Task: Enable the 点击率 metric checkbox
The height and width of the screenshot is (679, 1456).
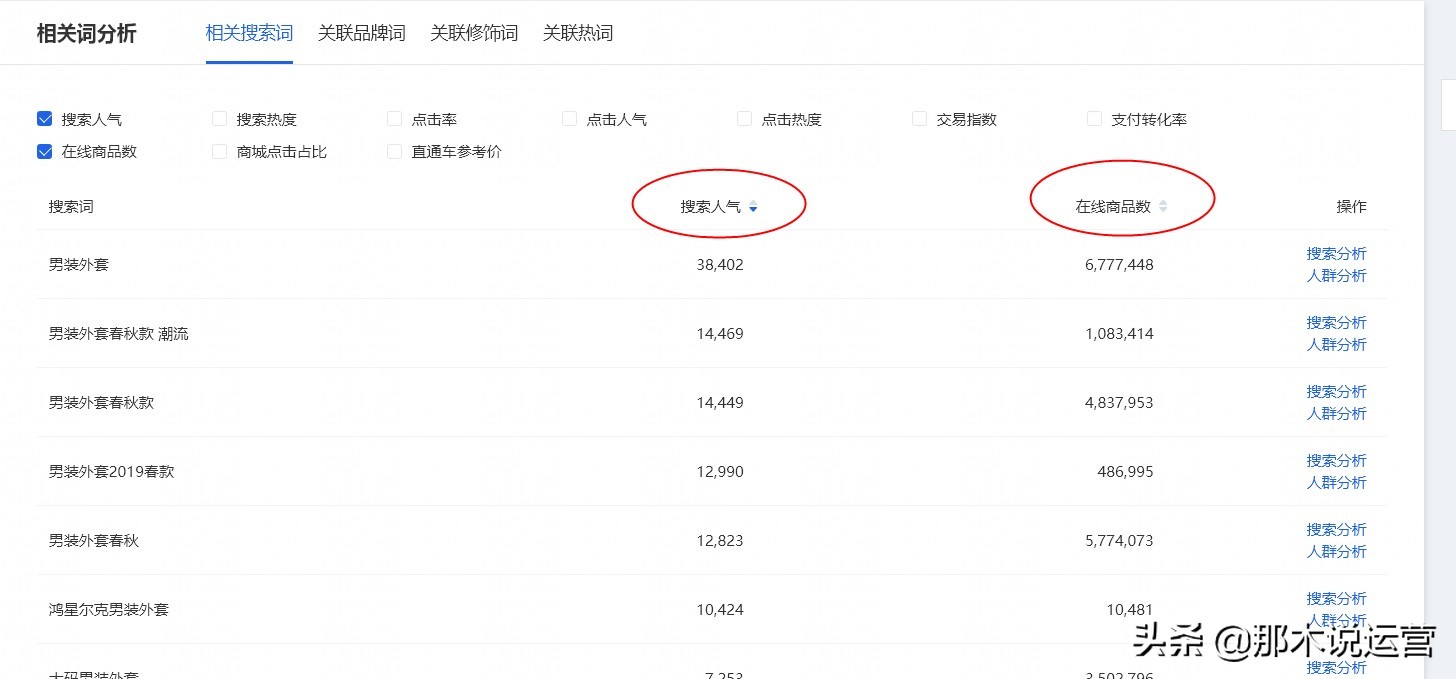Action: [x=393, y=118]
